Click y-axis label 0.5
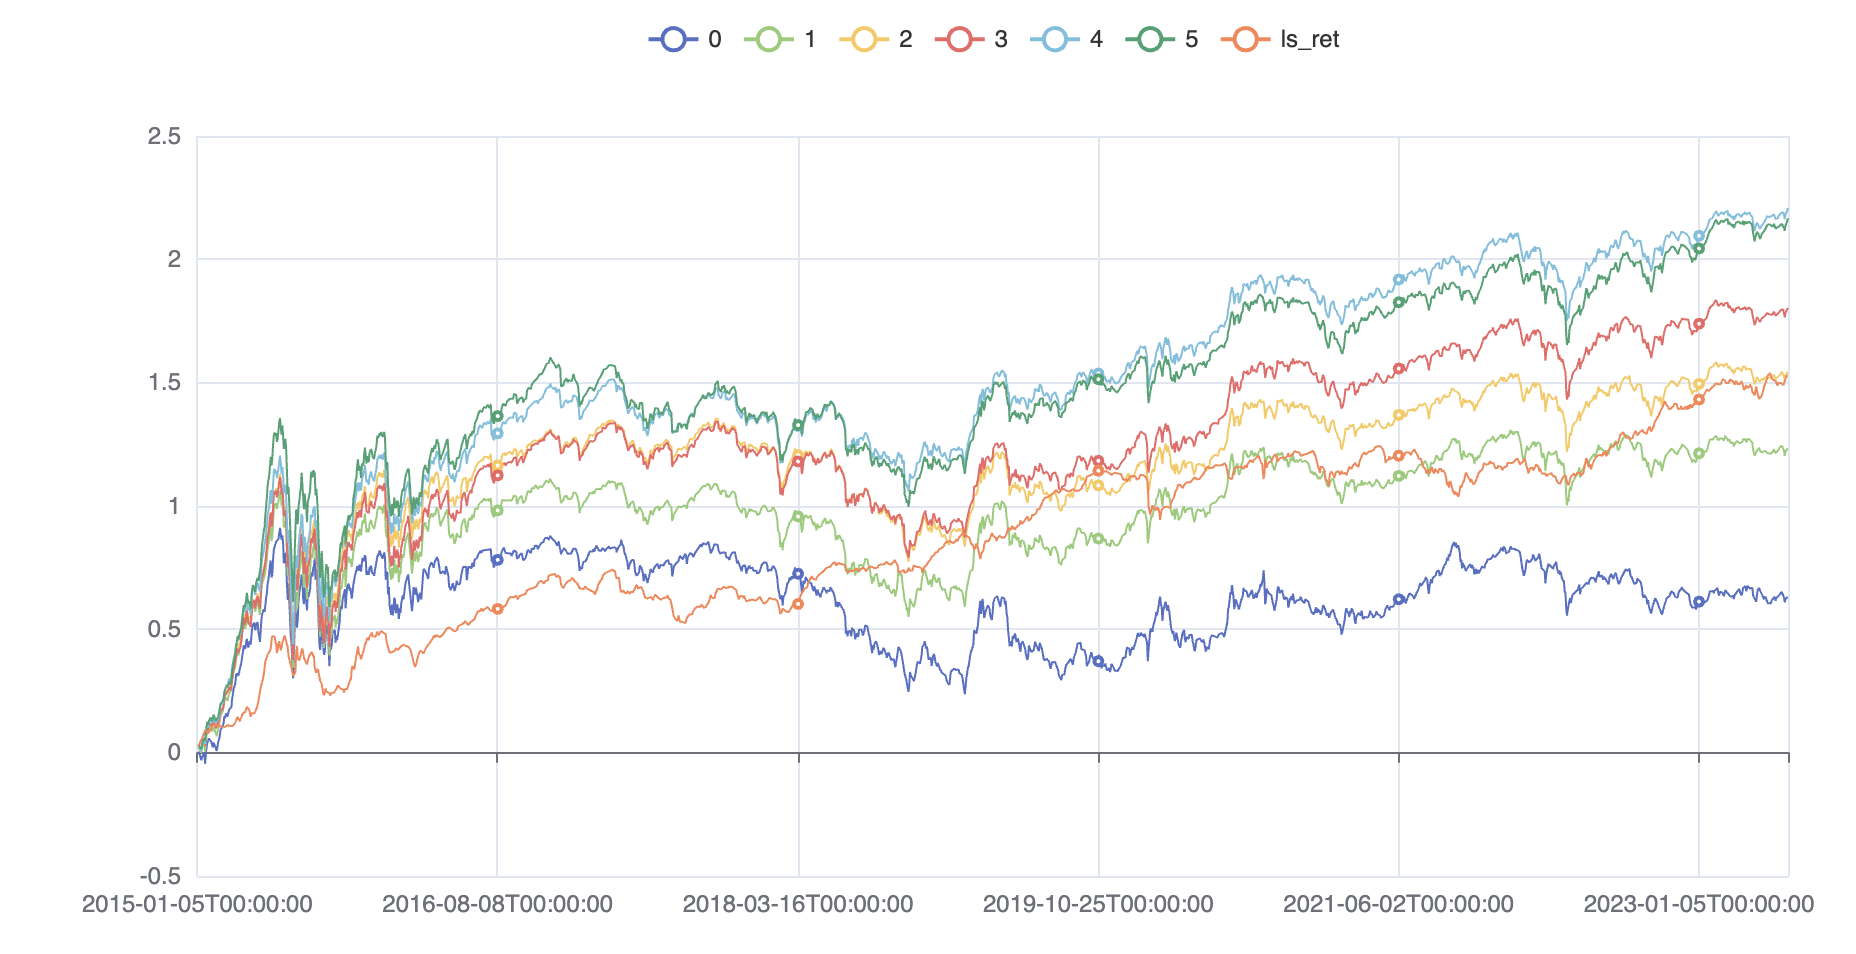The height and width of the screenshot is (954, 1856). [x=164, y=629]
